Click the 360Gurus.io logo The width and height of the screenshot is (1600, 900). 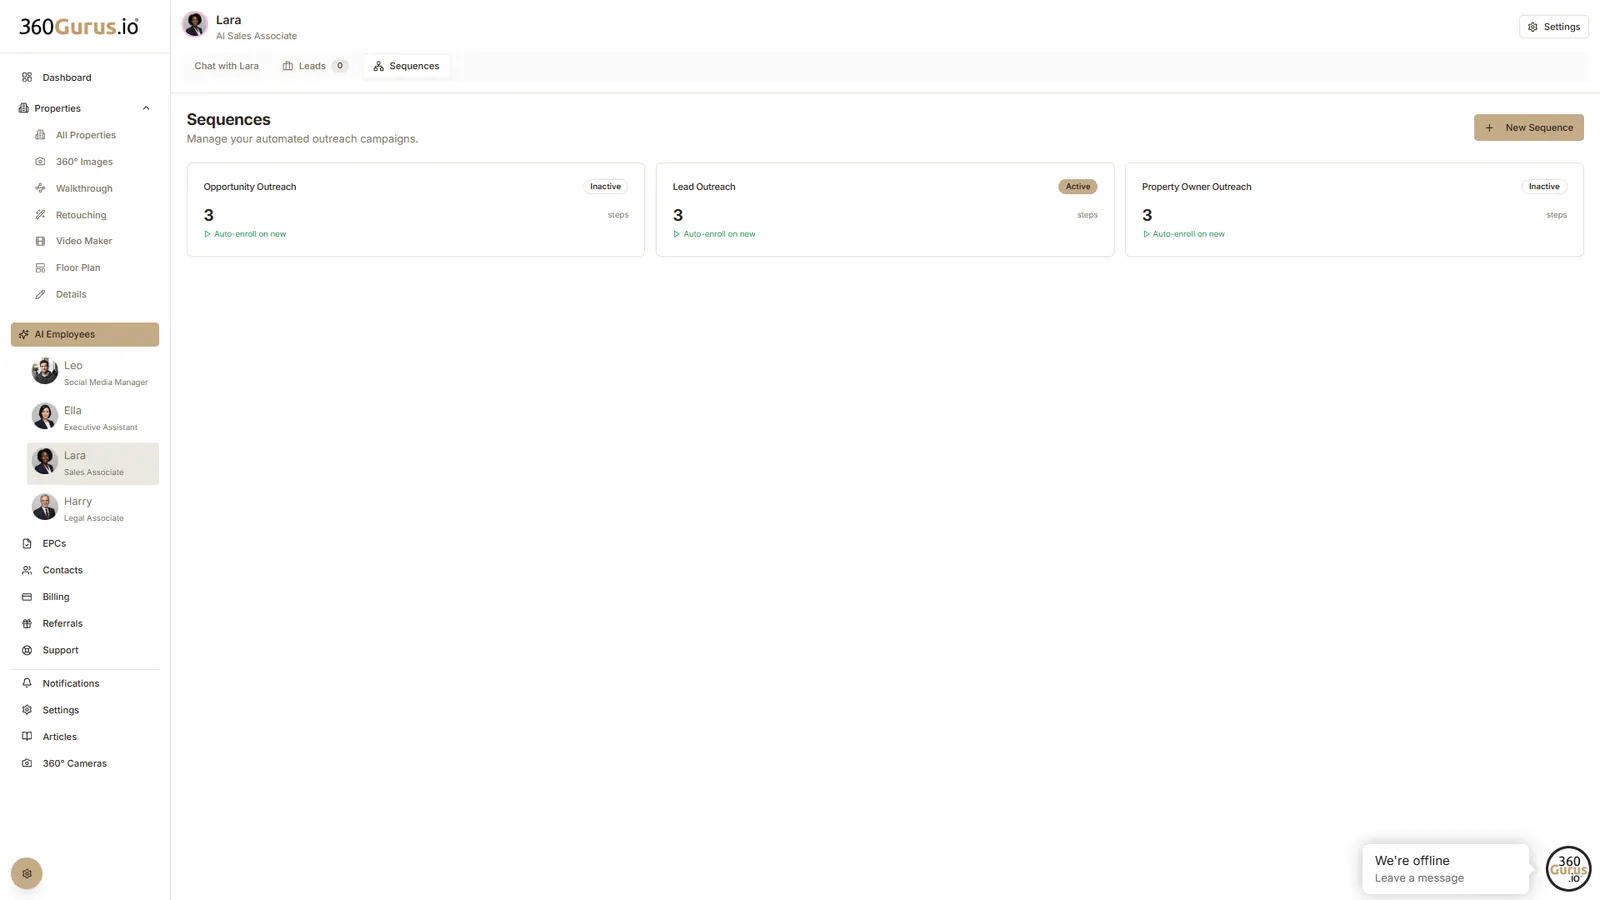click(79, 27)
